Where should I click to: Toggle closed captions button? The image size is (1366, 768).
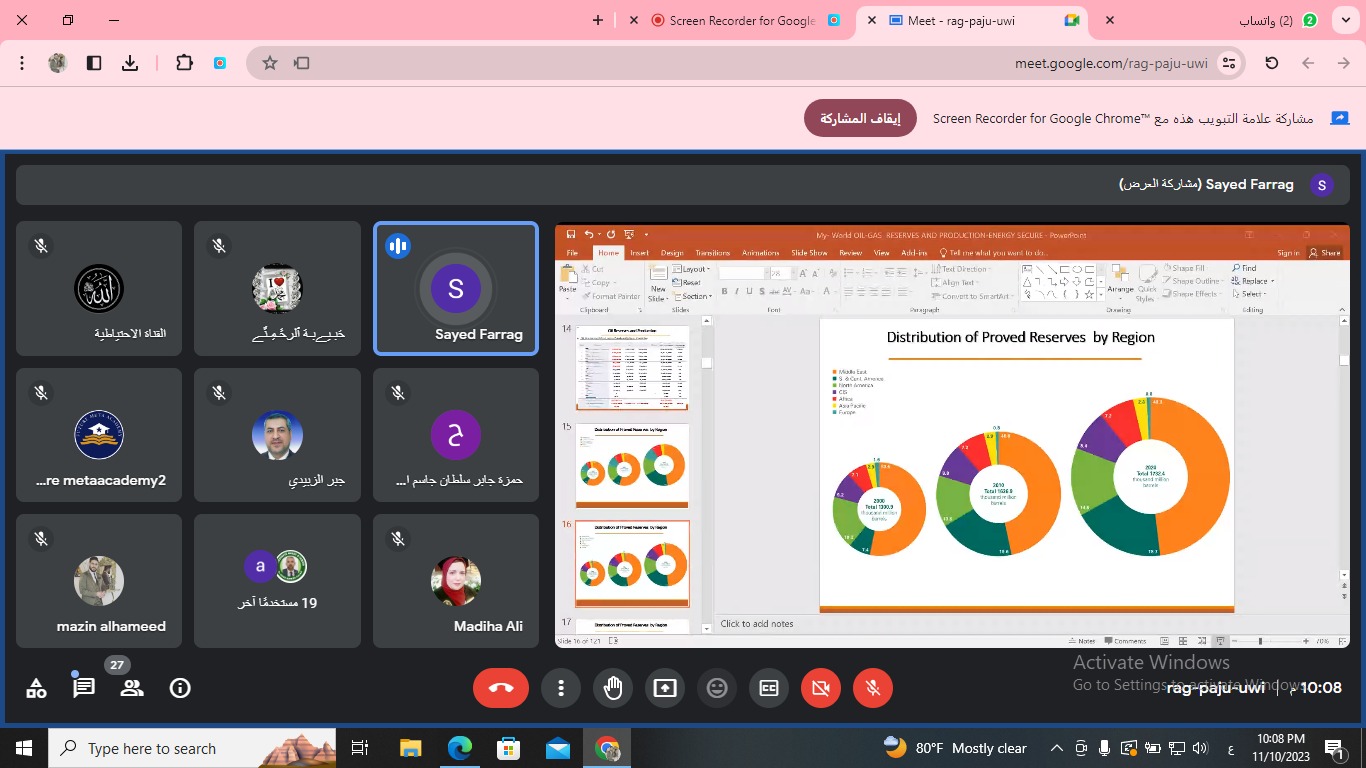769,688
